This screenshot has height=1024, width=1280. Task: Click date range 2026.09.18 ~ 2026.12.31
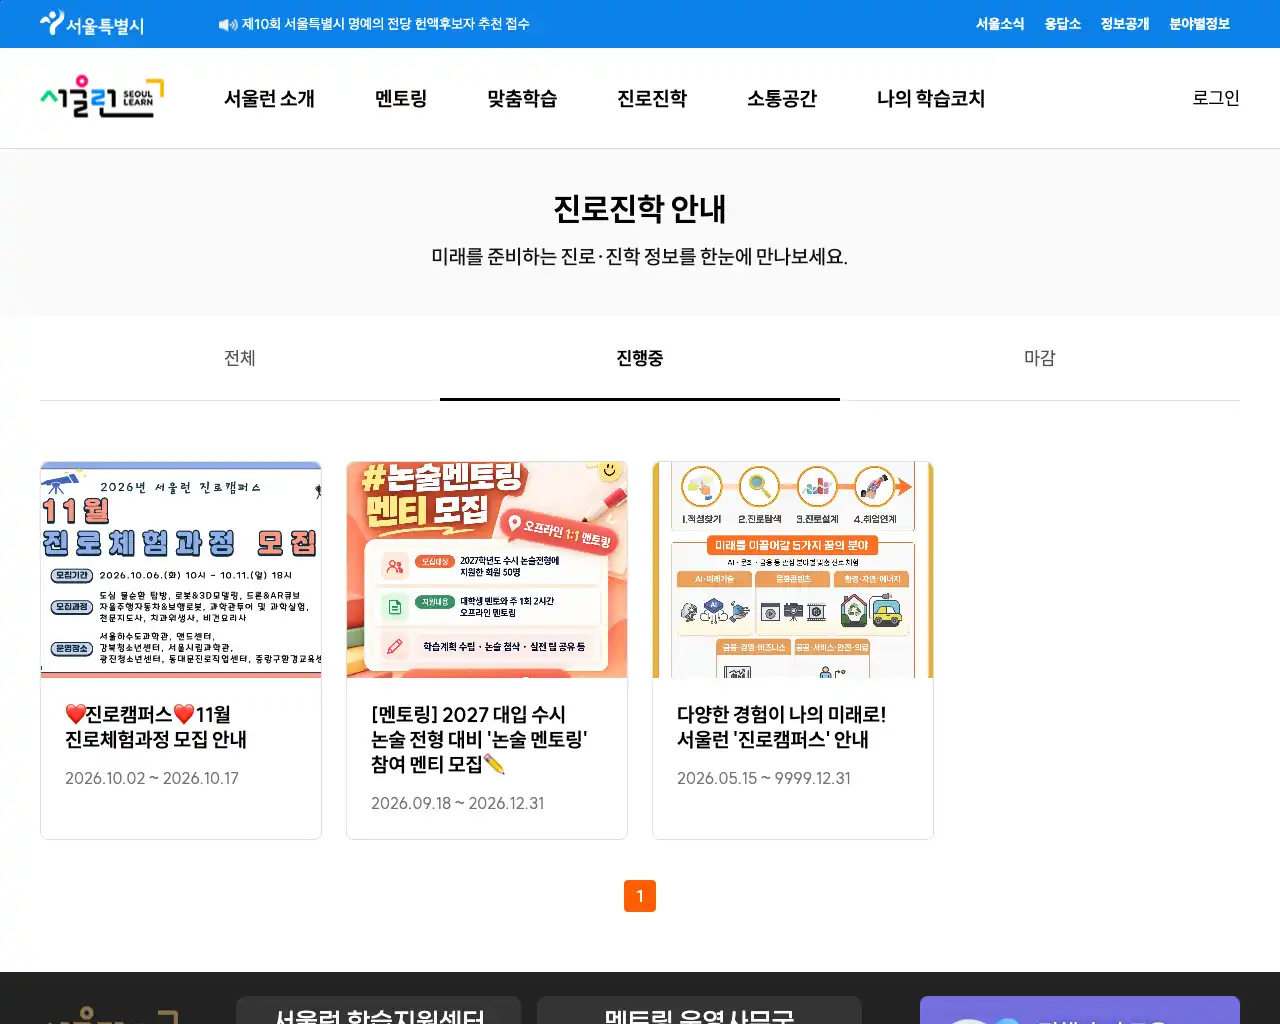[458, 803]
